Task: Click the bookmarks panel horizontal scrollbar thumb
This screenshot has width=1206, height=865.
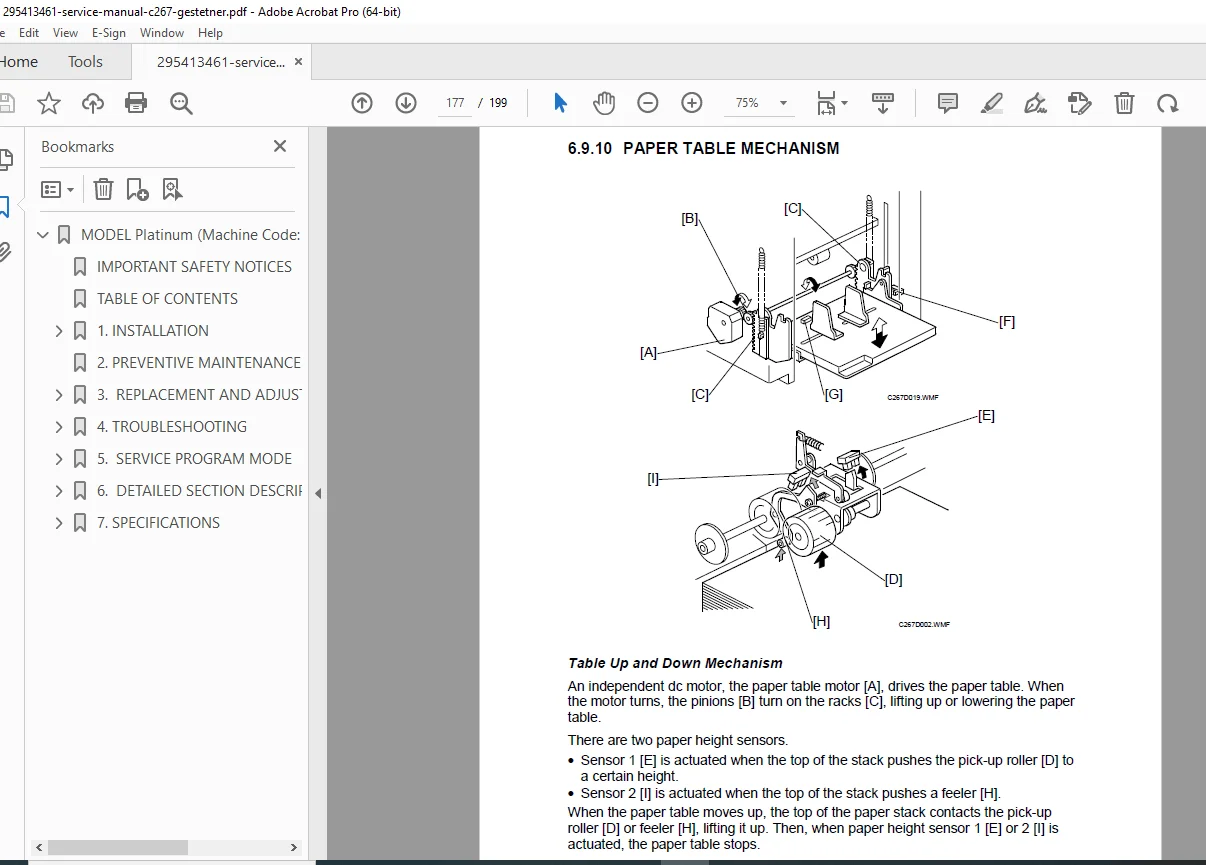Action: tap(118, 847)
